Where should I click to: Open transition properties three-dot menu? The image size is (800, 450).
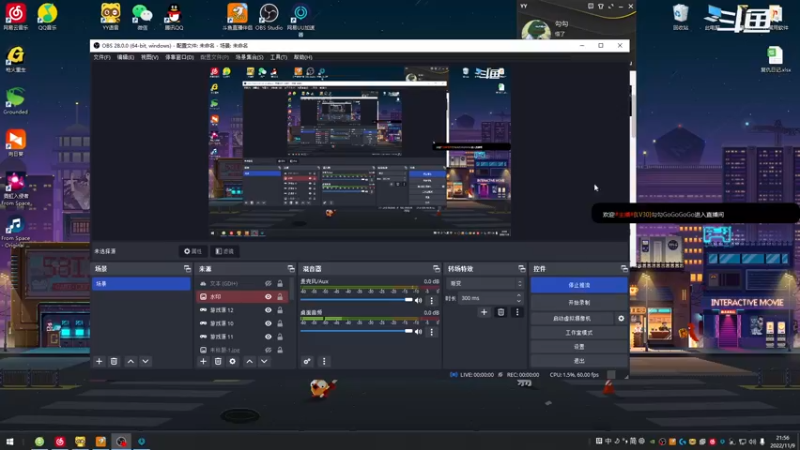tap(517, 312)
